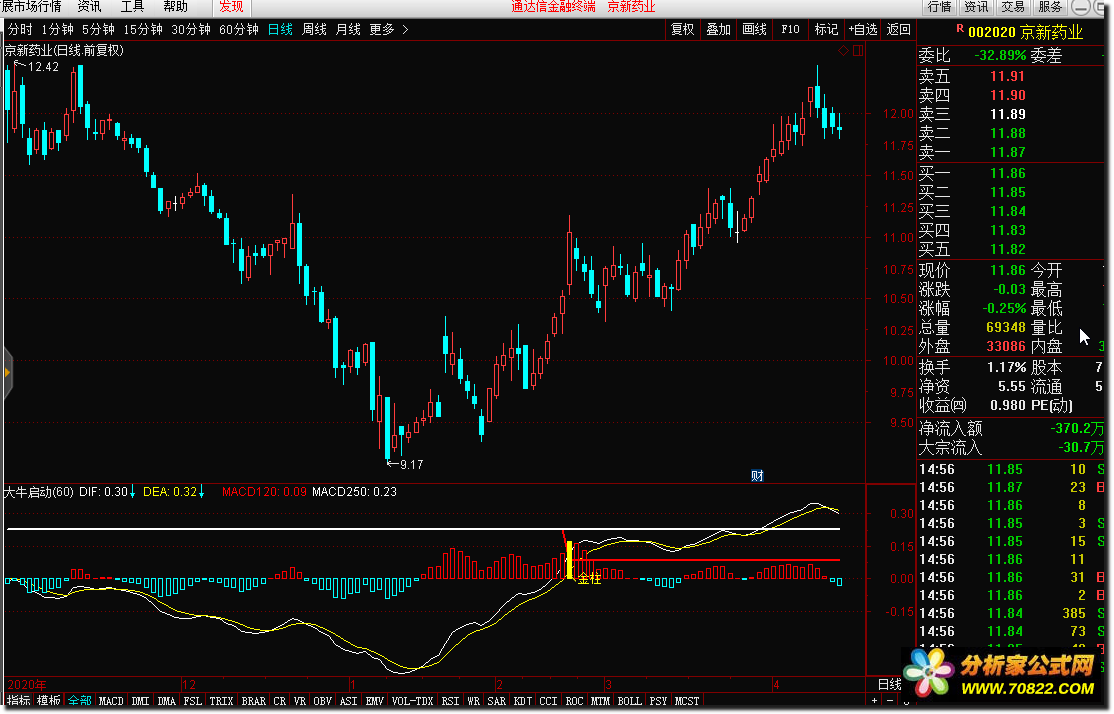Switch indicator to BOLL
Screen dimensions: 1114x714
point(629,701)
